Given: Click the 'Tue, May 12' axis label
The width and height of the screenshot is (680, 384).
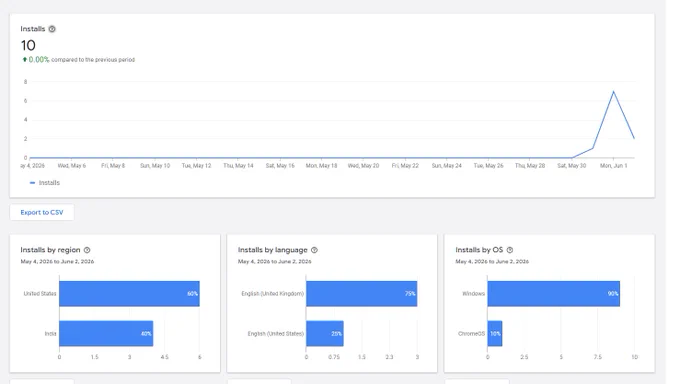Looking at the screenshot, I should pos(196,166).
